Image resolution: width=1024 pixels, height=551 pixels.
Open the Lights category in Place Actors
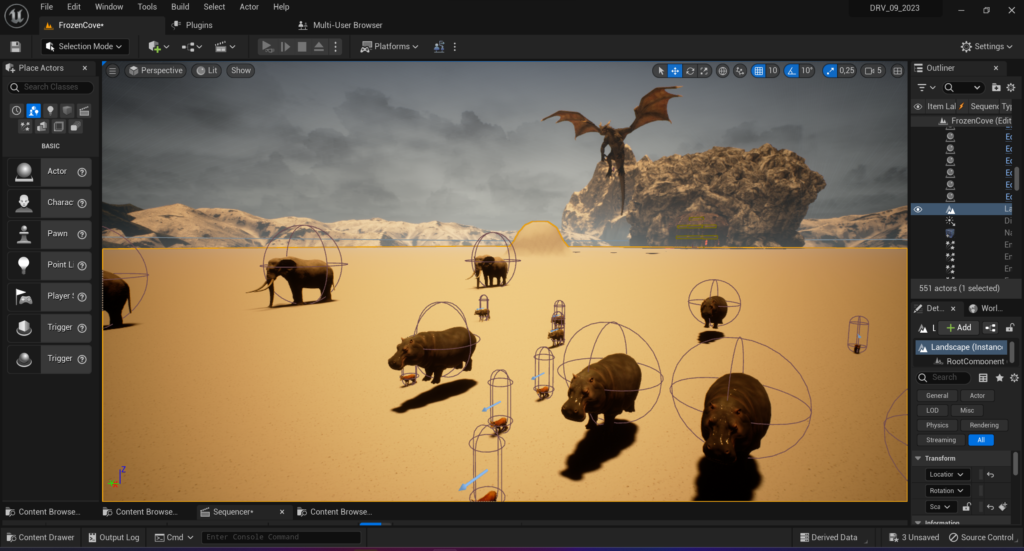pos(50,111)
